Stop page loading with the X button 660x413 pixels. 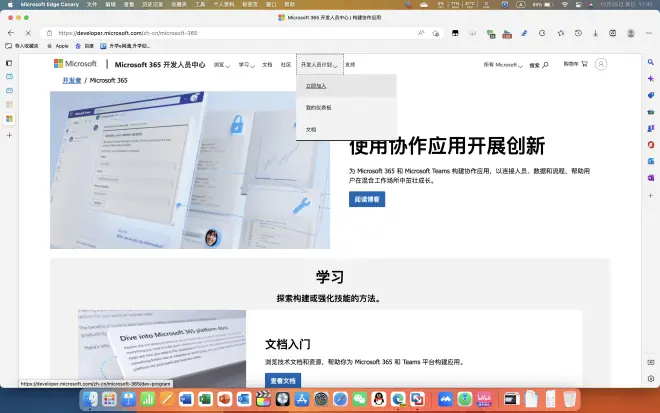click(28, 33)
